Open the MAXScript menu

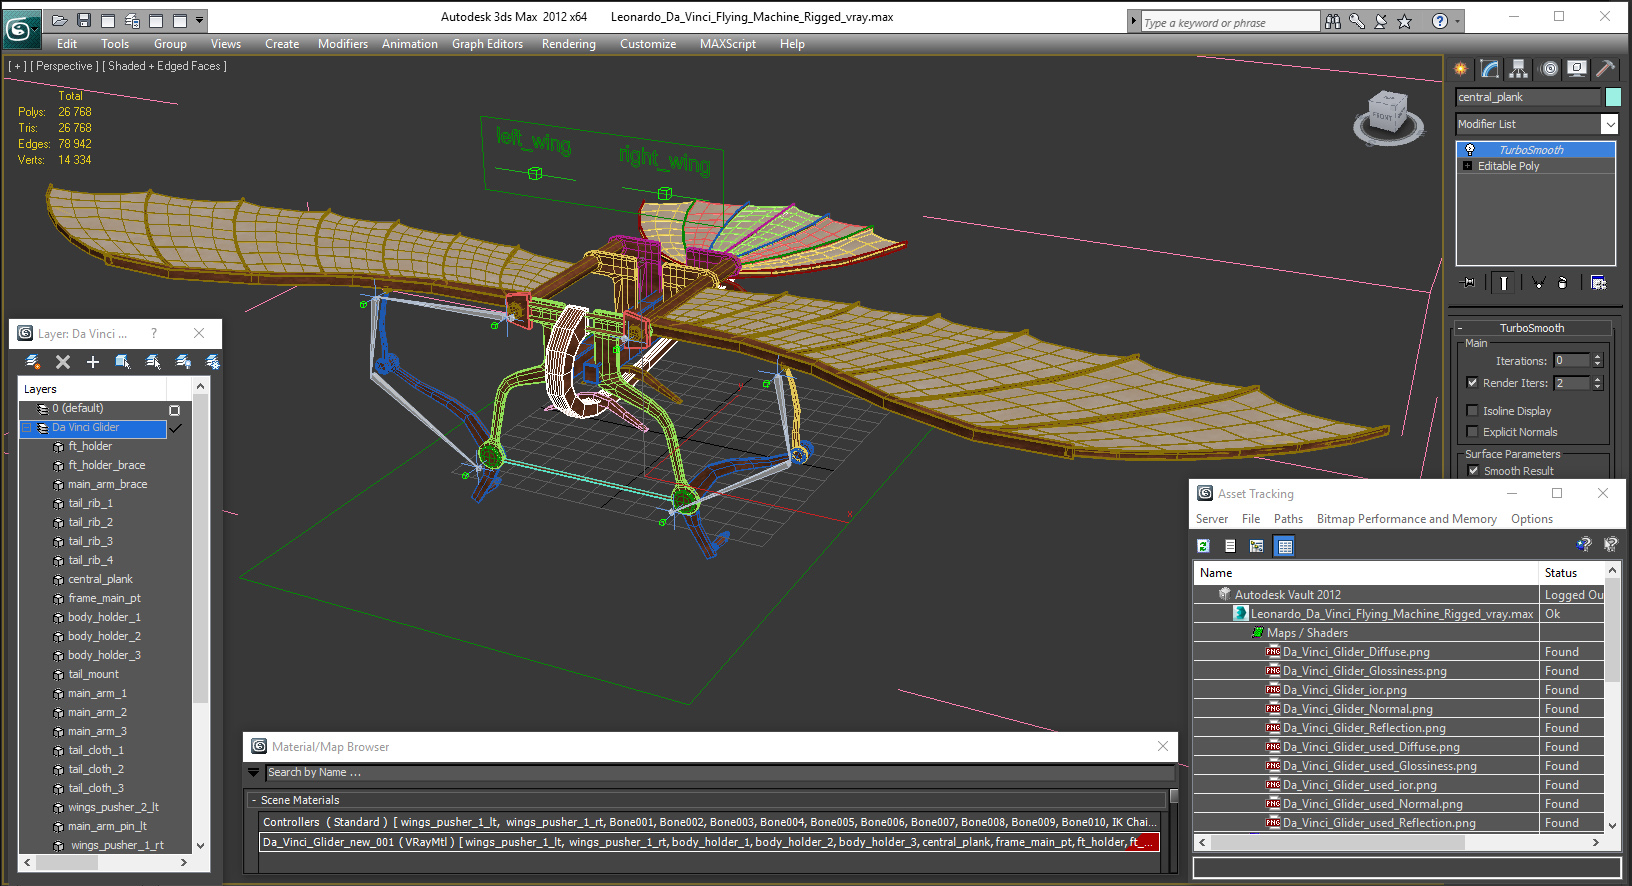(728, 44)
